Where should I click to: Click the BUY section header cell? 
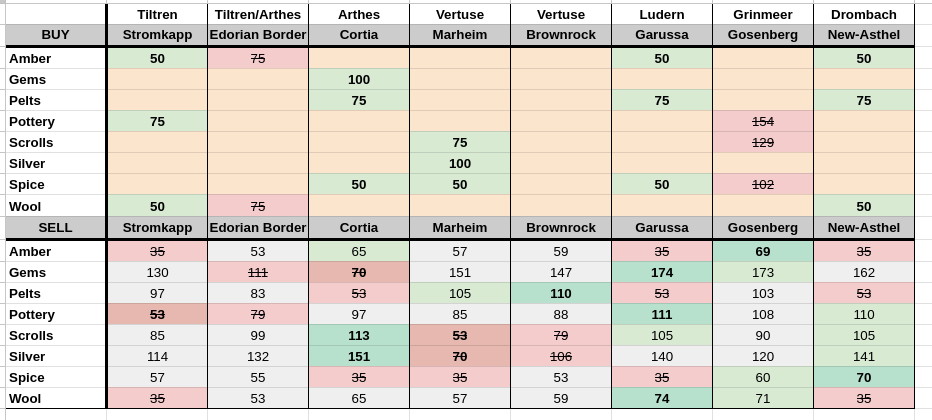tap(55, 35)
